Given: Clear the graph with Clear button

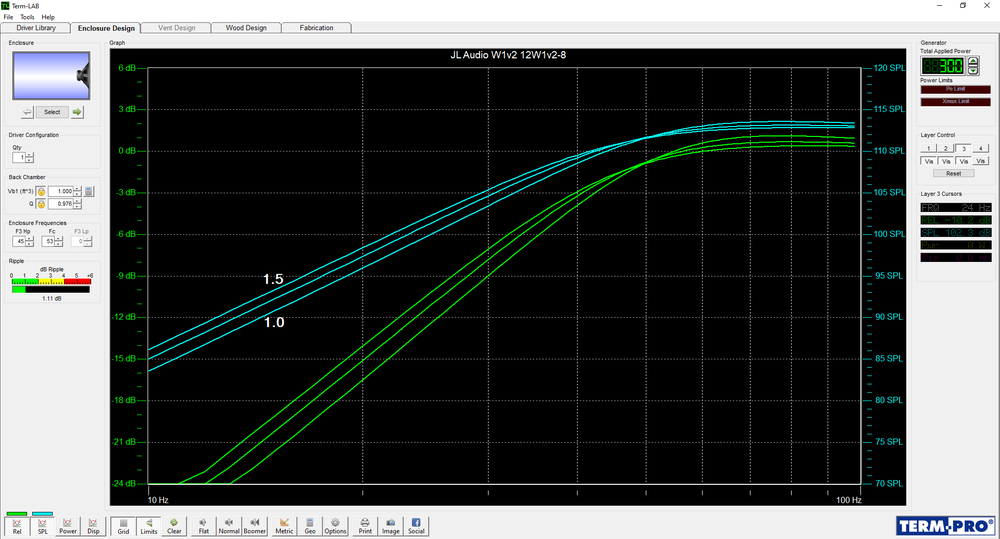Looking at the screenshot, I should tap(174, 526).
